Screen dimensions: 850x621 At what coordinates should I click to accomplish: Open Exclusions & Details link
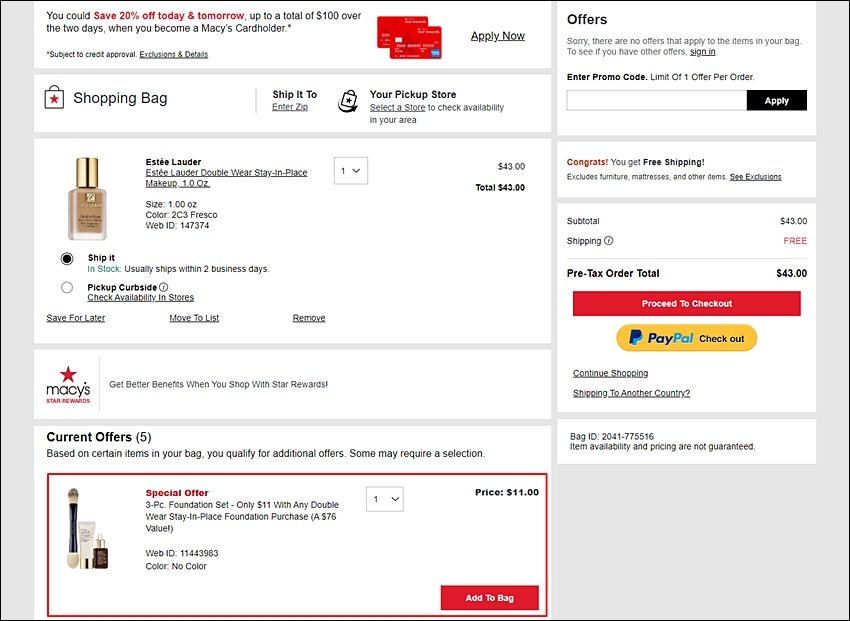pyautogui.click(x=173, y=54)
